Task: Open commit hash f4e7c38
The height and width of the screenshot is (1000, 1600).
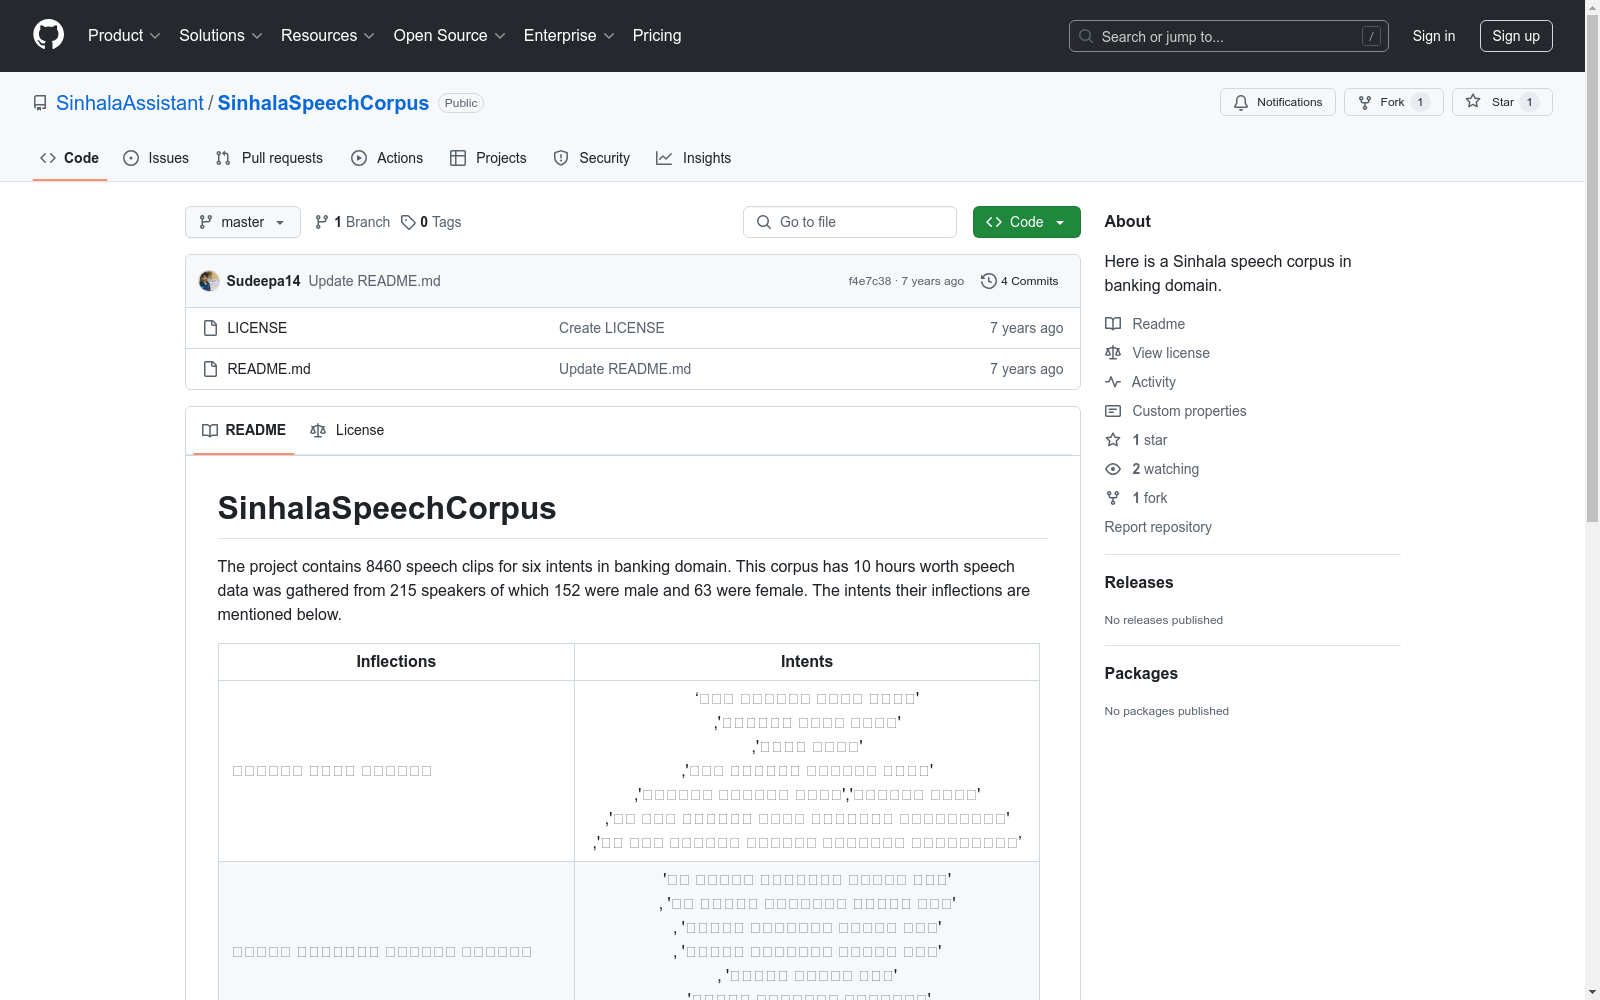Action: pyautogui.click(x=870, y=281)
